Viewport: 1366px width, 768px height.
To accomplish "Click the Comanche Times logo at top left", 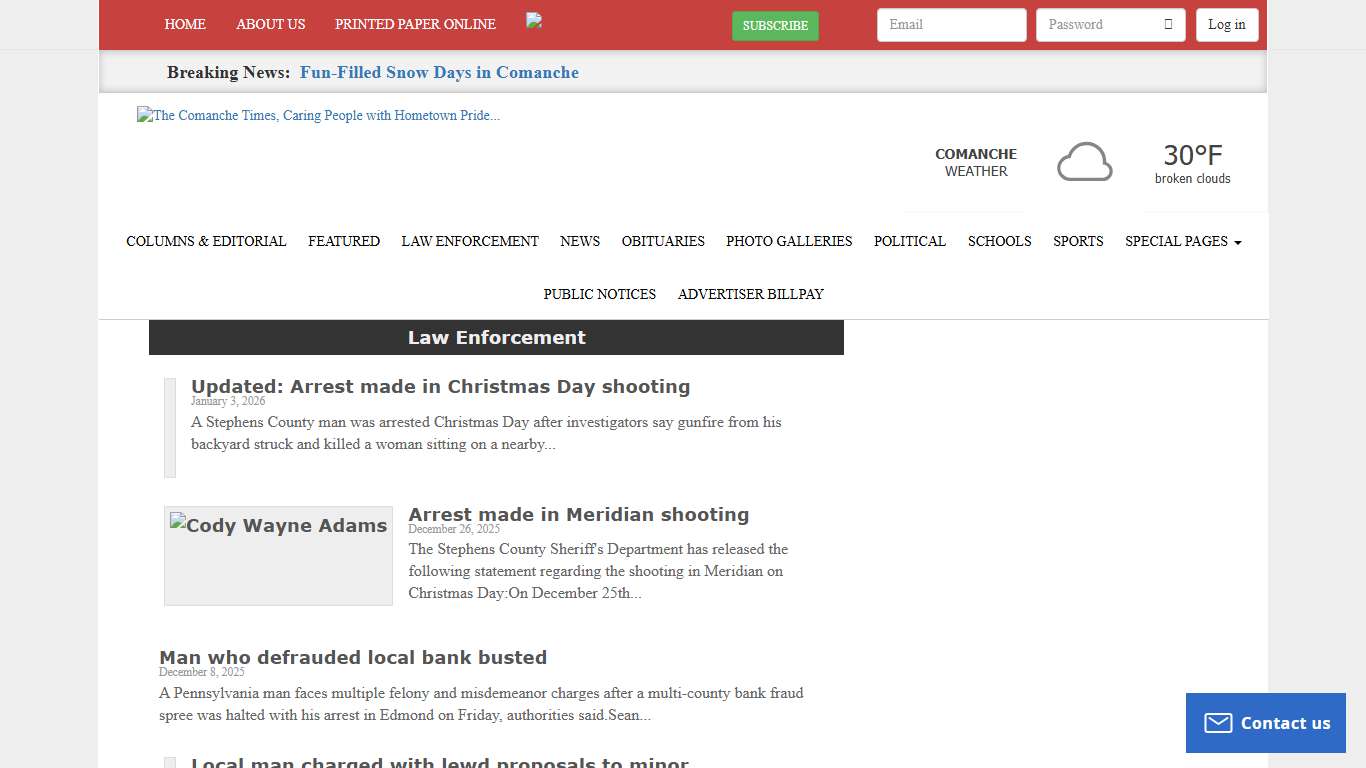I will (318, 115).
